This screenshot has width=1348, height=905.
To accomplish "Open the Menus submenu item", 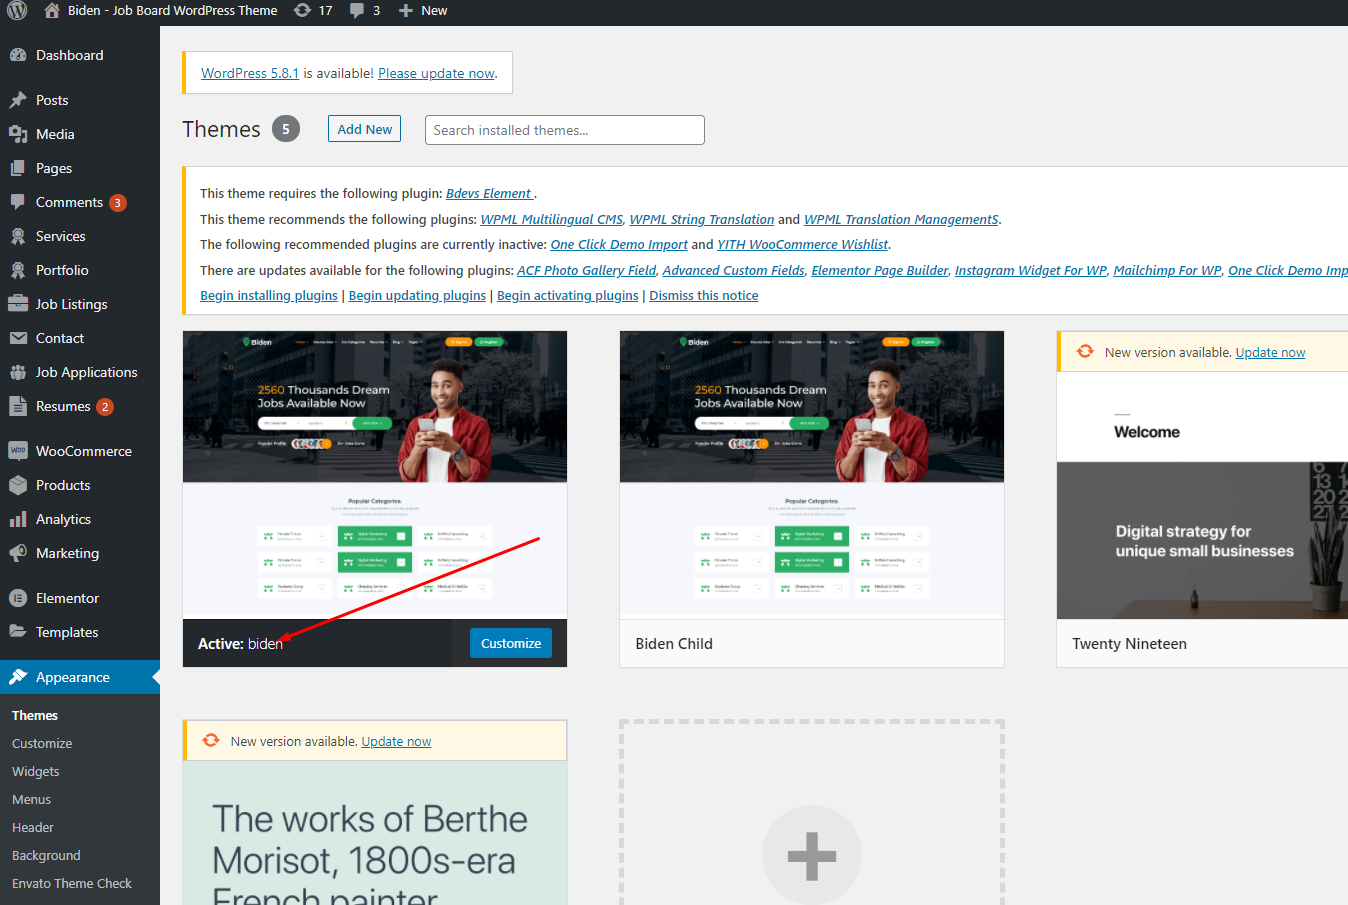I will point(32,799).
